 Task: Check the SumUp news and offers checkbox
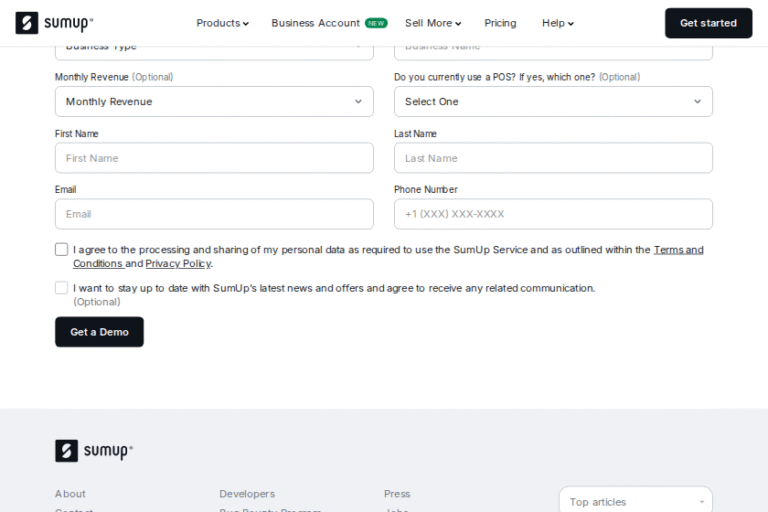coord(61,288)
